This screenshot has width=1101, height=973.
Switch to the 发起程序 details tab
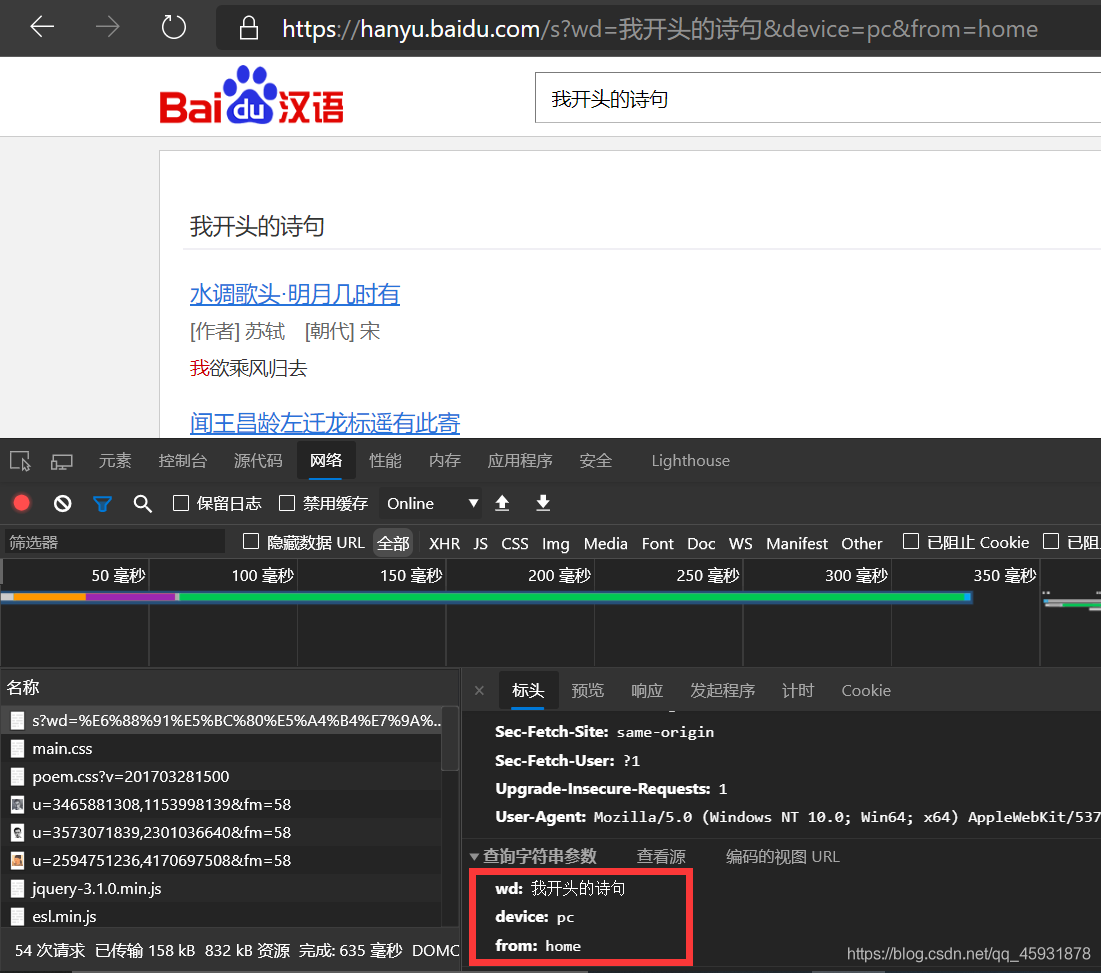[723, 691]
